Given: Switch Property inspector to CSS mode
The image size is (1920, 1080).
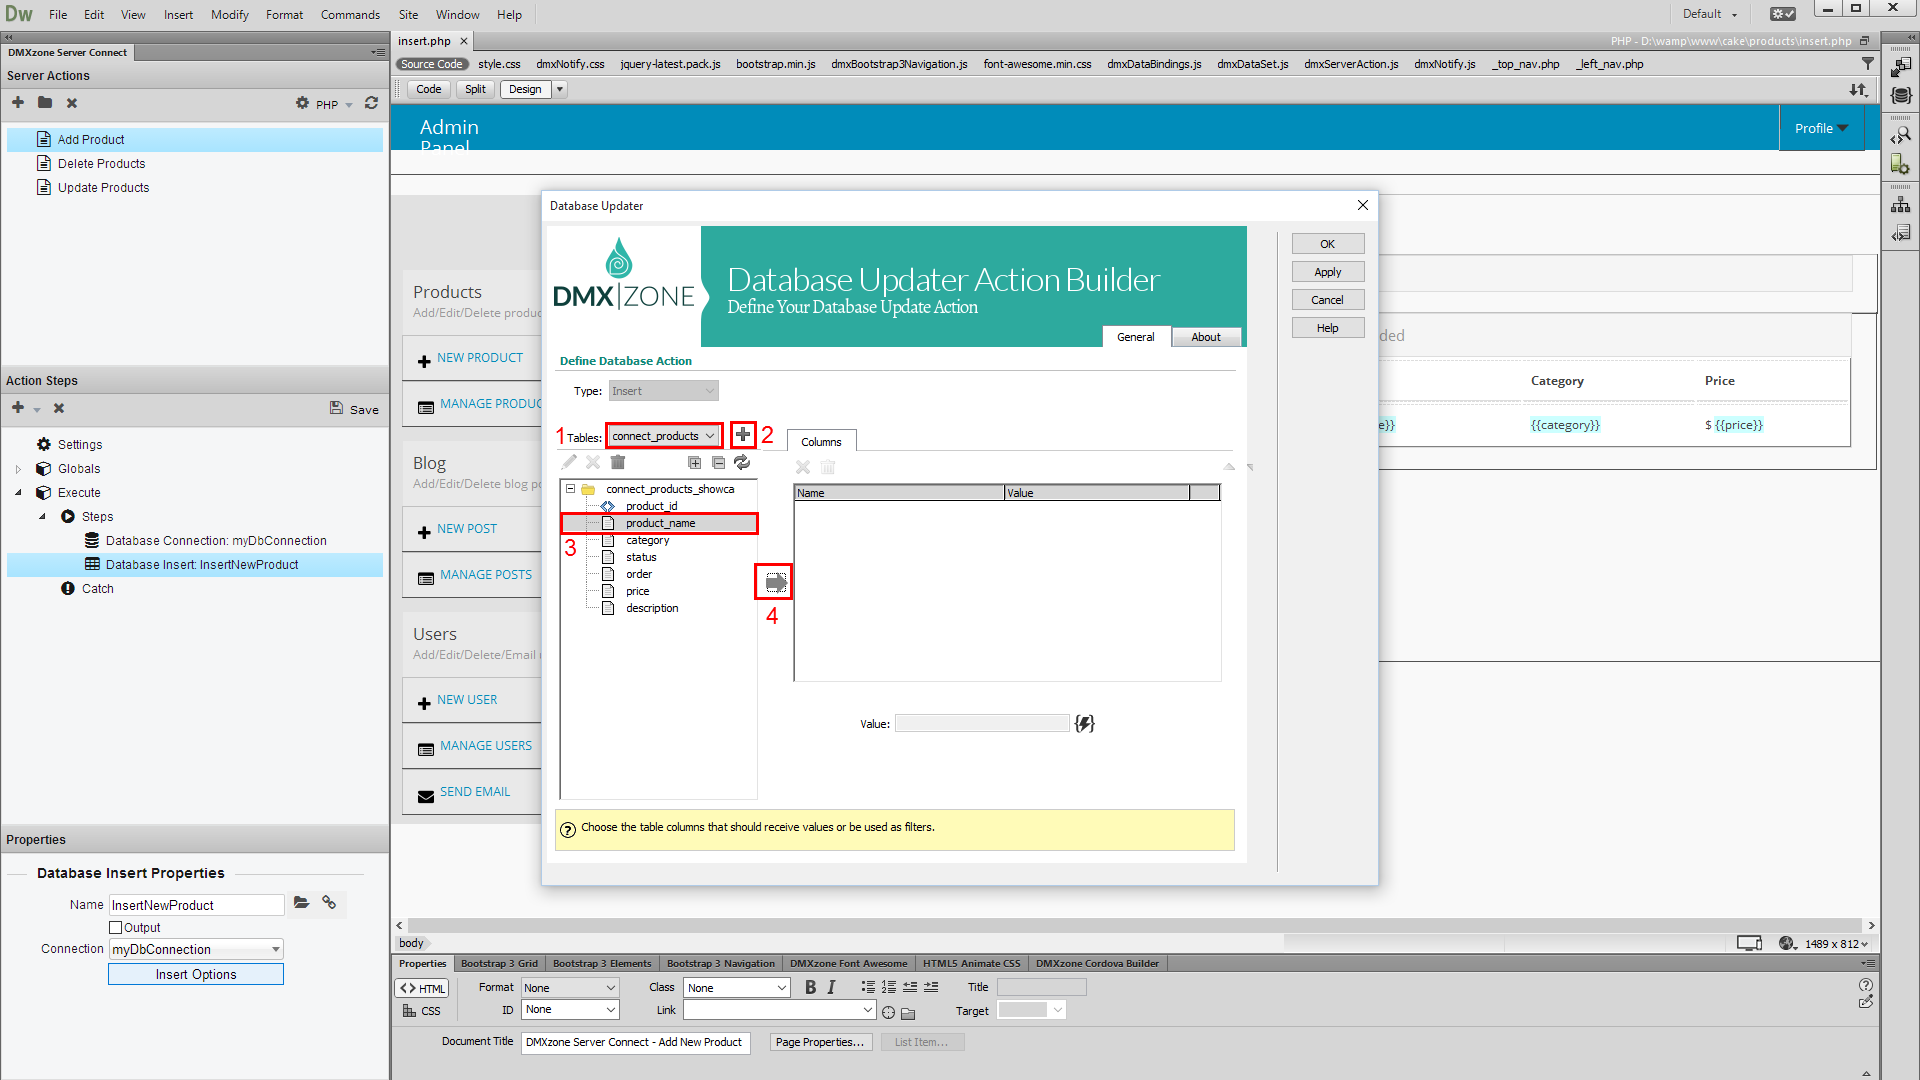Looking at the screenshot, I should pyautogui.click(x=422, y=1011).
